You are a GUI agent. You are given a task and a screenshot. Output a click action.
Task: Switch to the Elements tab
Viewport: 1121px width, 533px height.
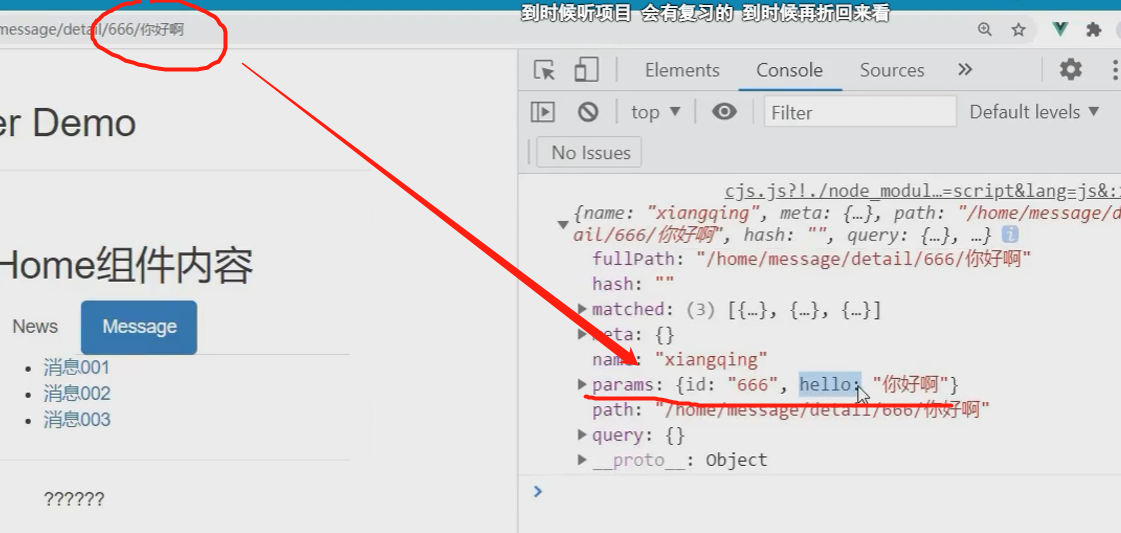(x=682, y=70)
